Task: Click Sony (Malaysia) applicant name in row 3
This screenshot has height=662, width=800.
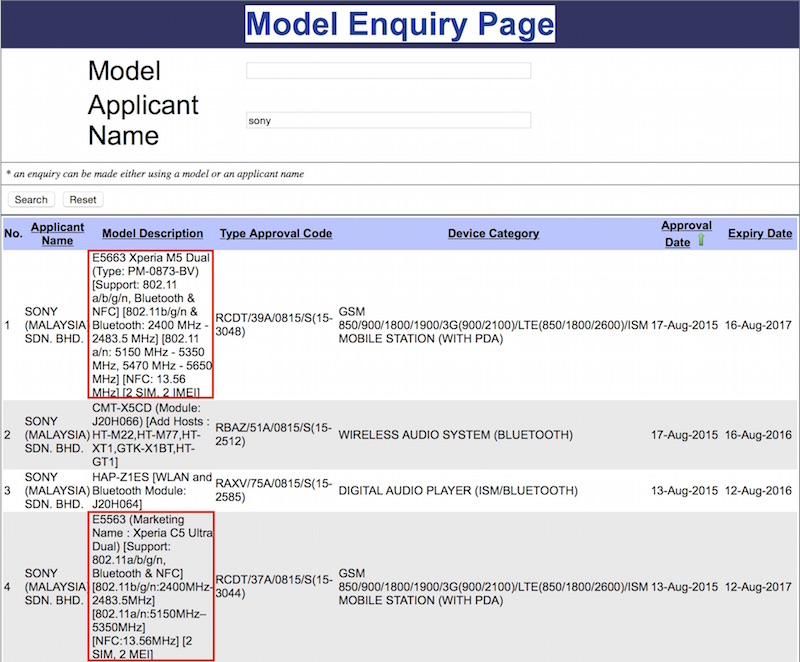Action: 56,491
